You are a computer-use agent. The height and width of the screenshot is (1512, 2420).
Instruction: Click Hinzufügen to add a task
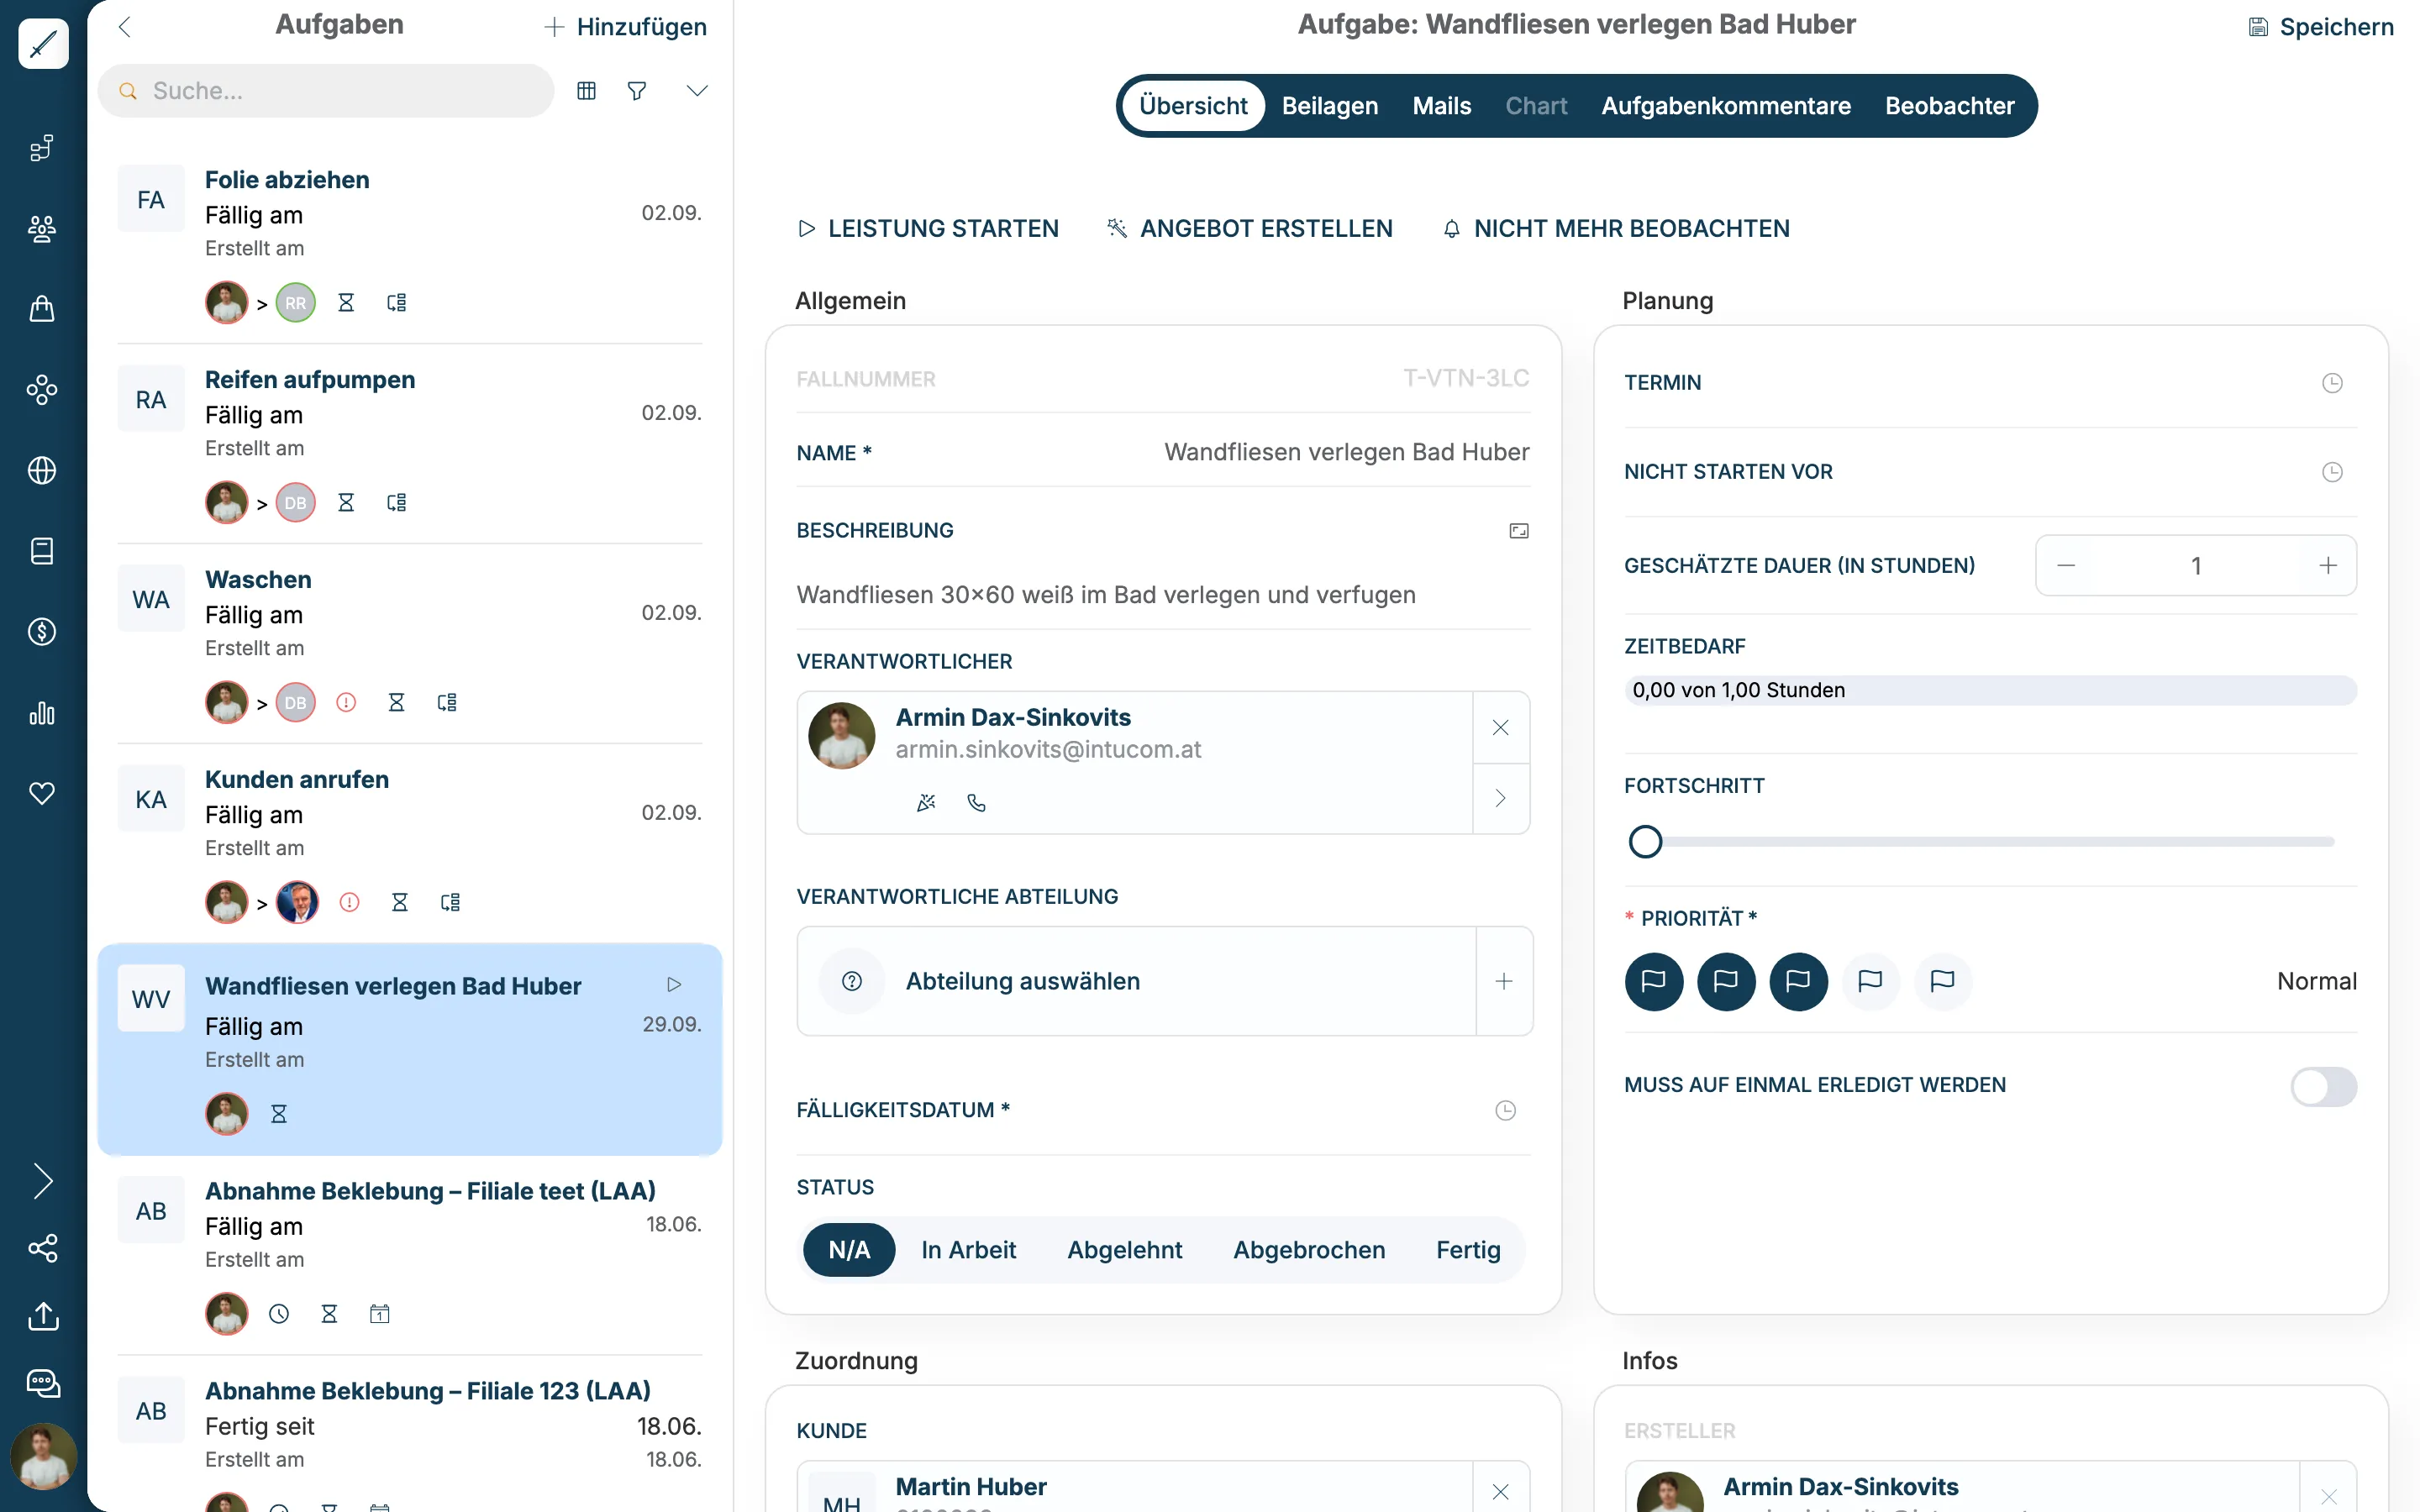pos(625,27)
